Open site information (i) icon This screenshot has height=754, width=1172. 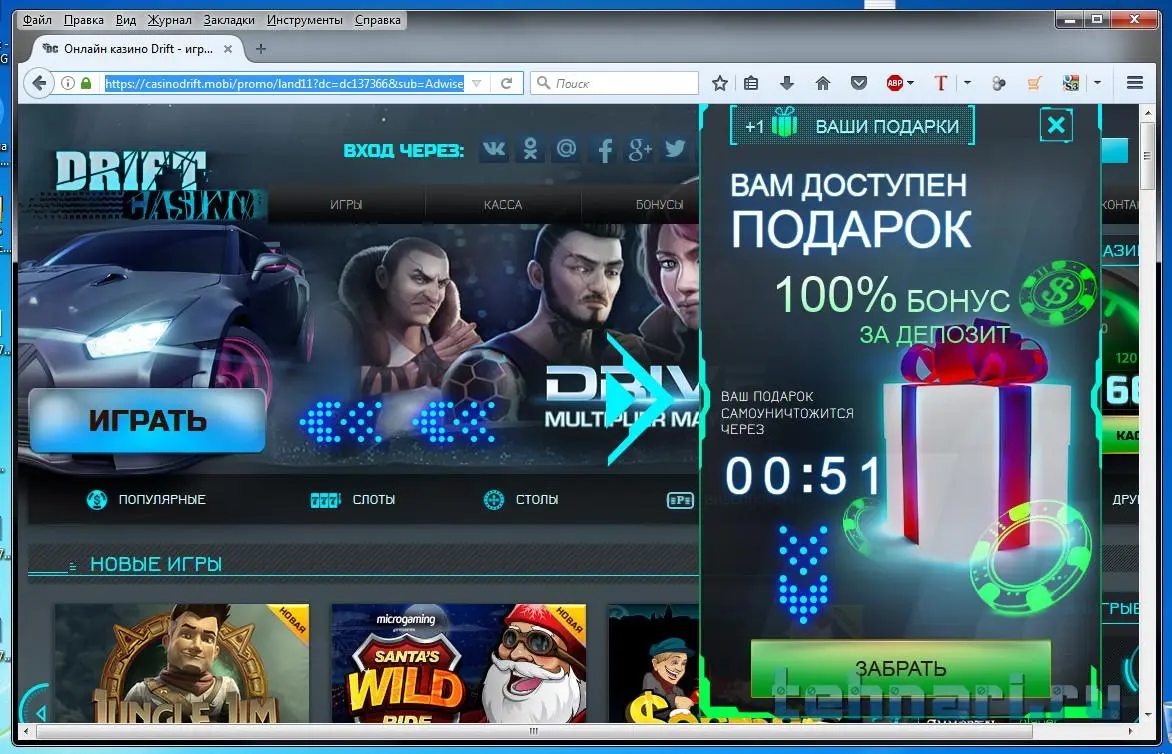pos(68,83)
